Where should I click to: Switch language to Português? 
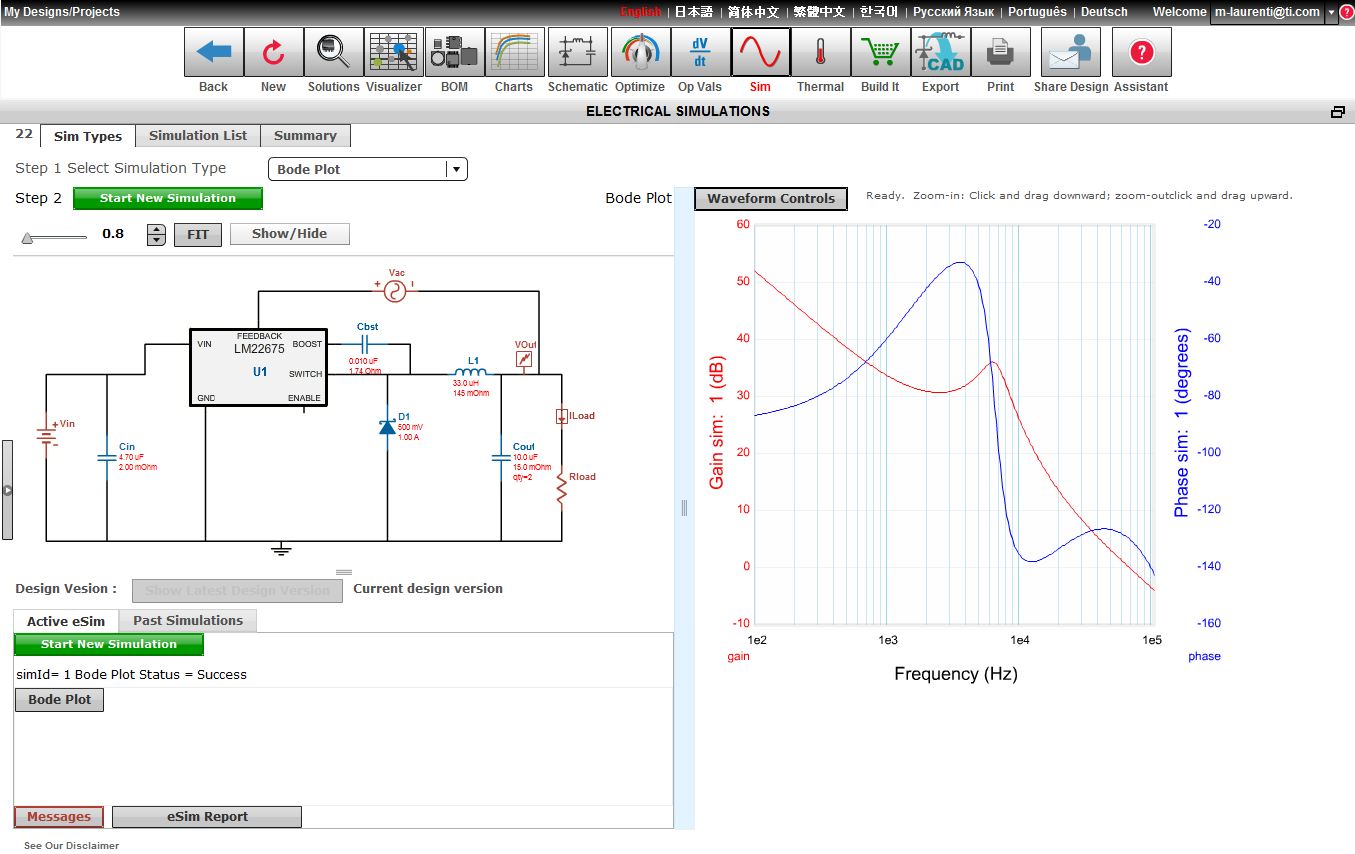1037,12
